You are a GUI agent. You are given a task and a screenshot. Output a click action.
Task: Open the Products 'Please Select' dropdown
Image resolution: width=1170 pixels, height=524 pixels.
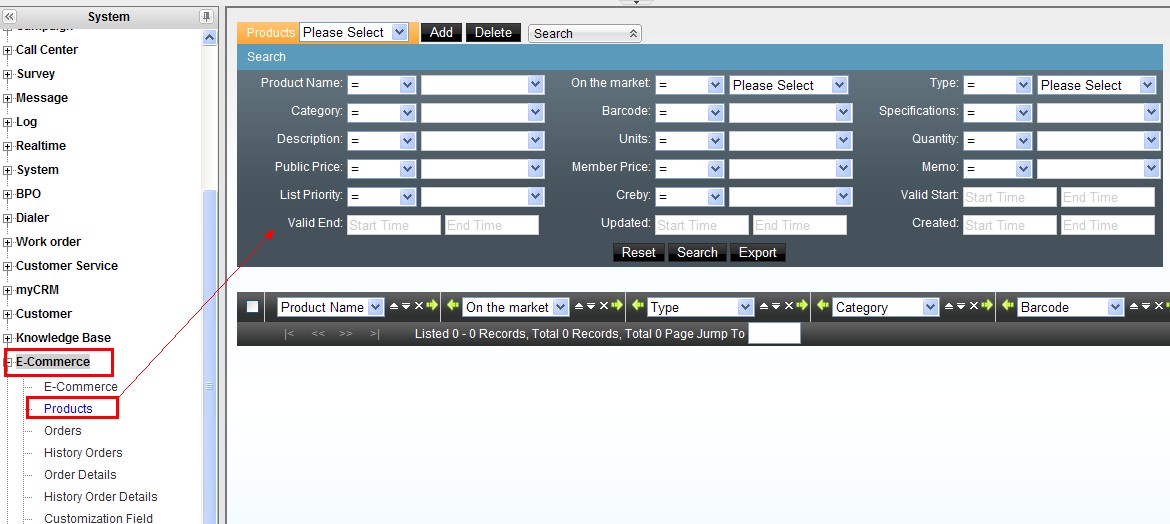coord(354,32)
